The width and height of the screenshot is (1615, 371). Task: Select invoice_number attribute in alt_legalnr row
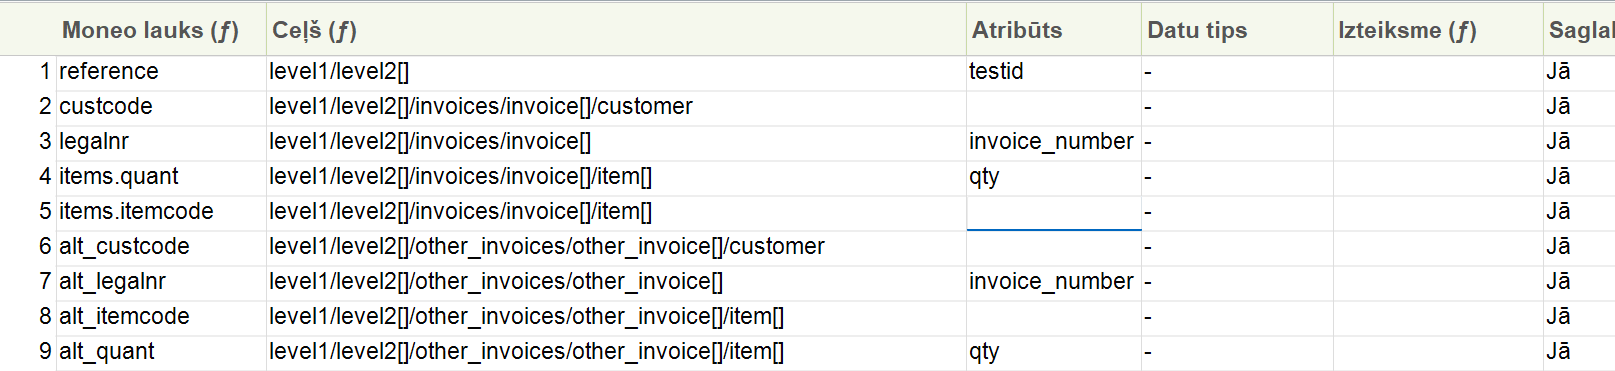tap(1053, 282)
